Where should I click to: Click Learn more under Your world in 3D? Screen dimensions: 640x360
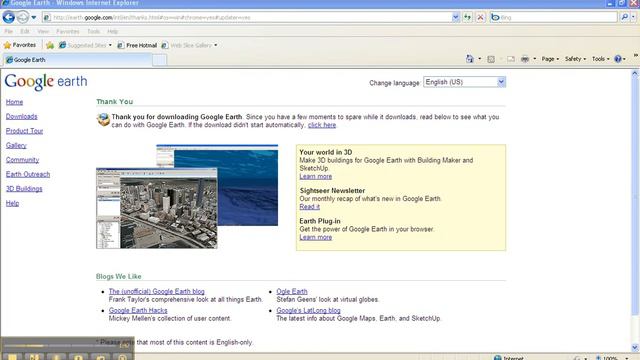(316, 176)
